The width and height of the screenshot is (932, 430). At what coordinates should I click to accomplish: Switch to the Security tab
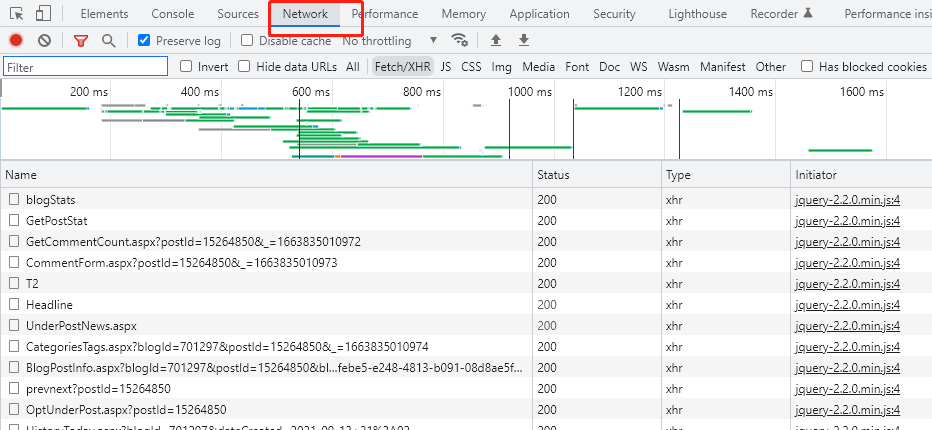(x=614, y=14)
